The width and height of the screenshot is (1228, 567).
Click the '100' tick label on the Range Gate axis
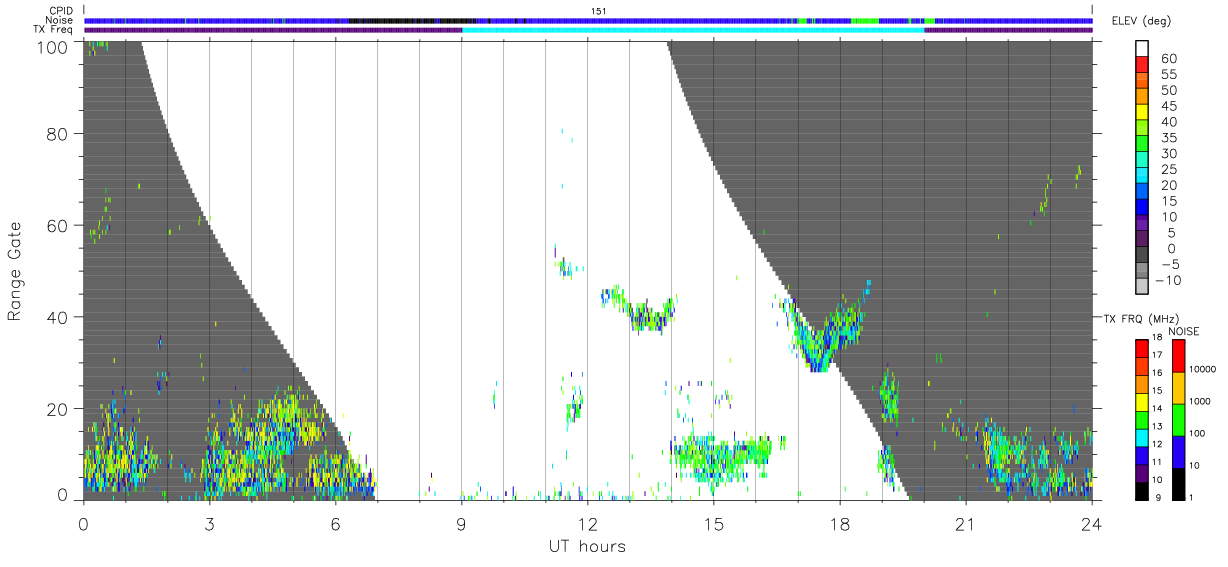click(x=53, y=46)
